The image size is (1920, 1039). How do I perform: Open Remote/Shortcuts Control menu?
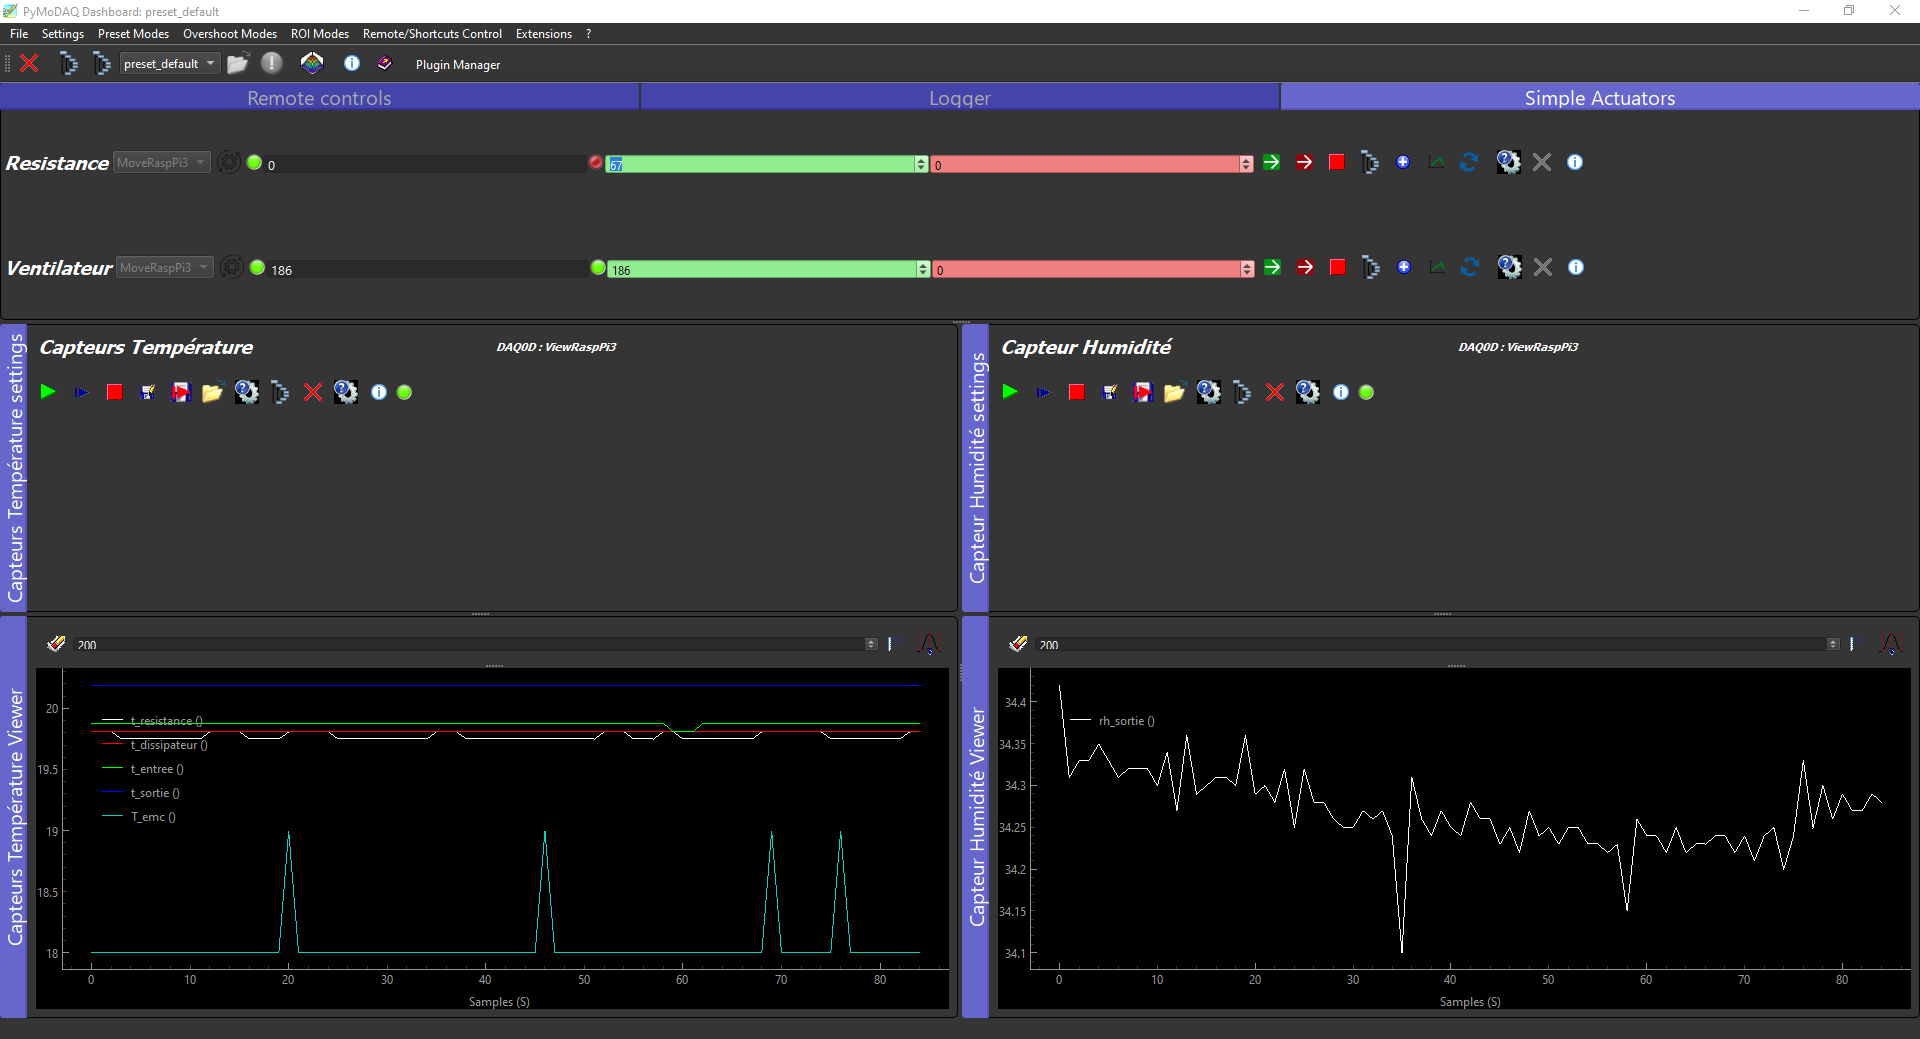pos(432,33)
